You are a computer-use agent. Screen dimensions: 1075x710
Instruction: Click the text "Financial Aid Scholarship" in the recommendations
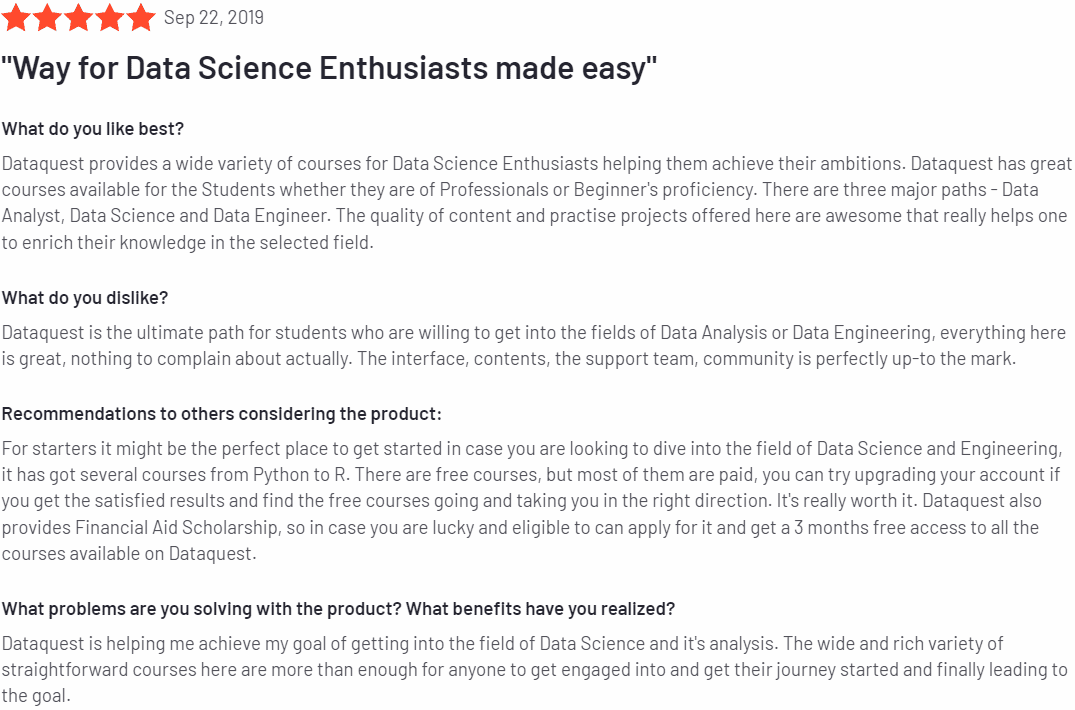(x=177, y=528)
